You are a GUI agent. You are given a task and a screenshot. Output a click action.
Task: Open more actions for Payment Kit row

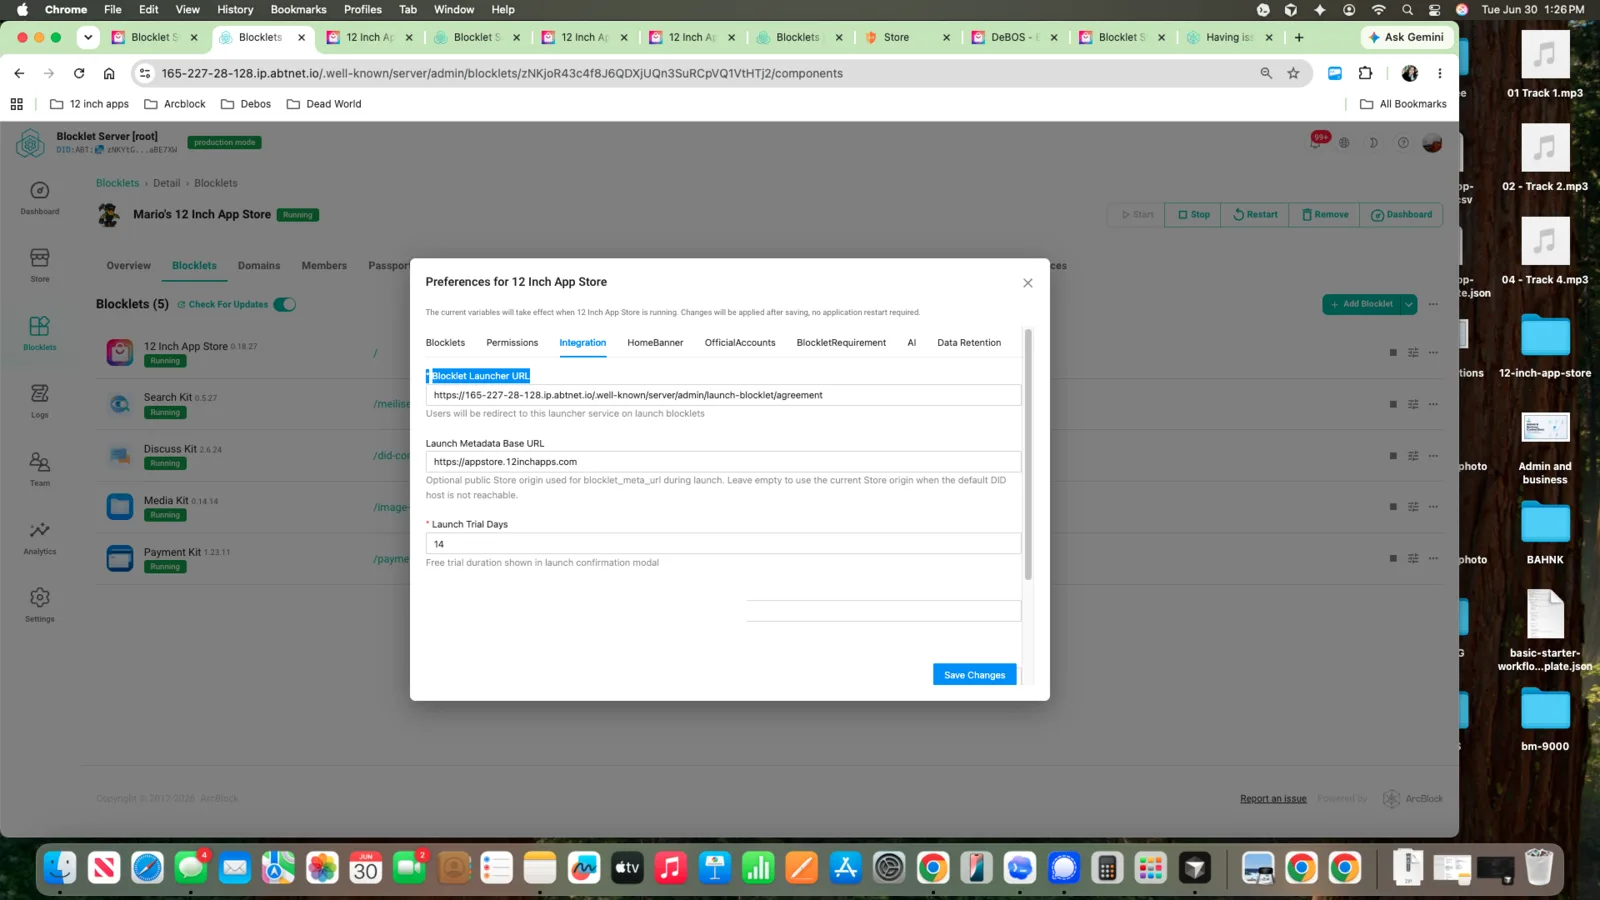pyautogui.click(x=1433, y=558)
